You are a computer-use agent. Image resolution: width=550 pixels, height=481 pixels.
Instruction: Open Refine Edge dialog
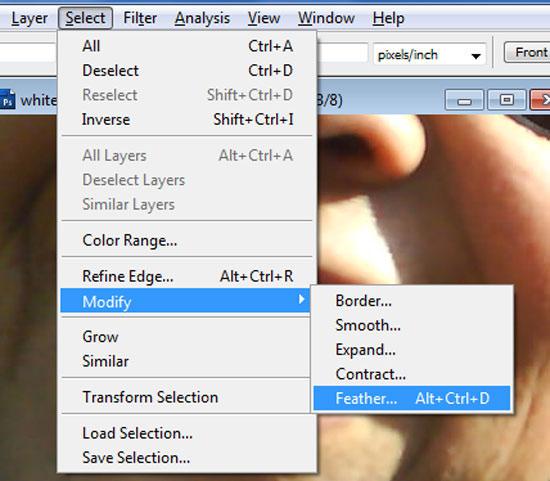[187, 276]
